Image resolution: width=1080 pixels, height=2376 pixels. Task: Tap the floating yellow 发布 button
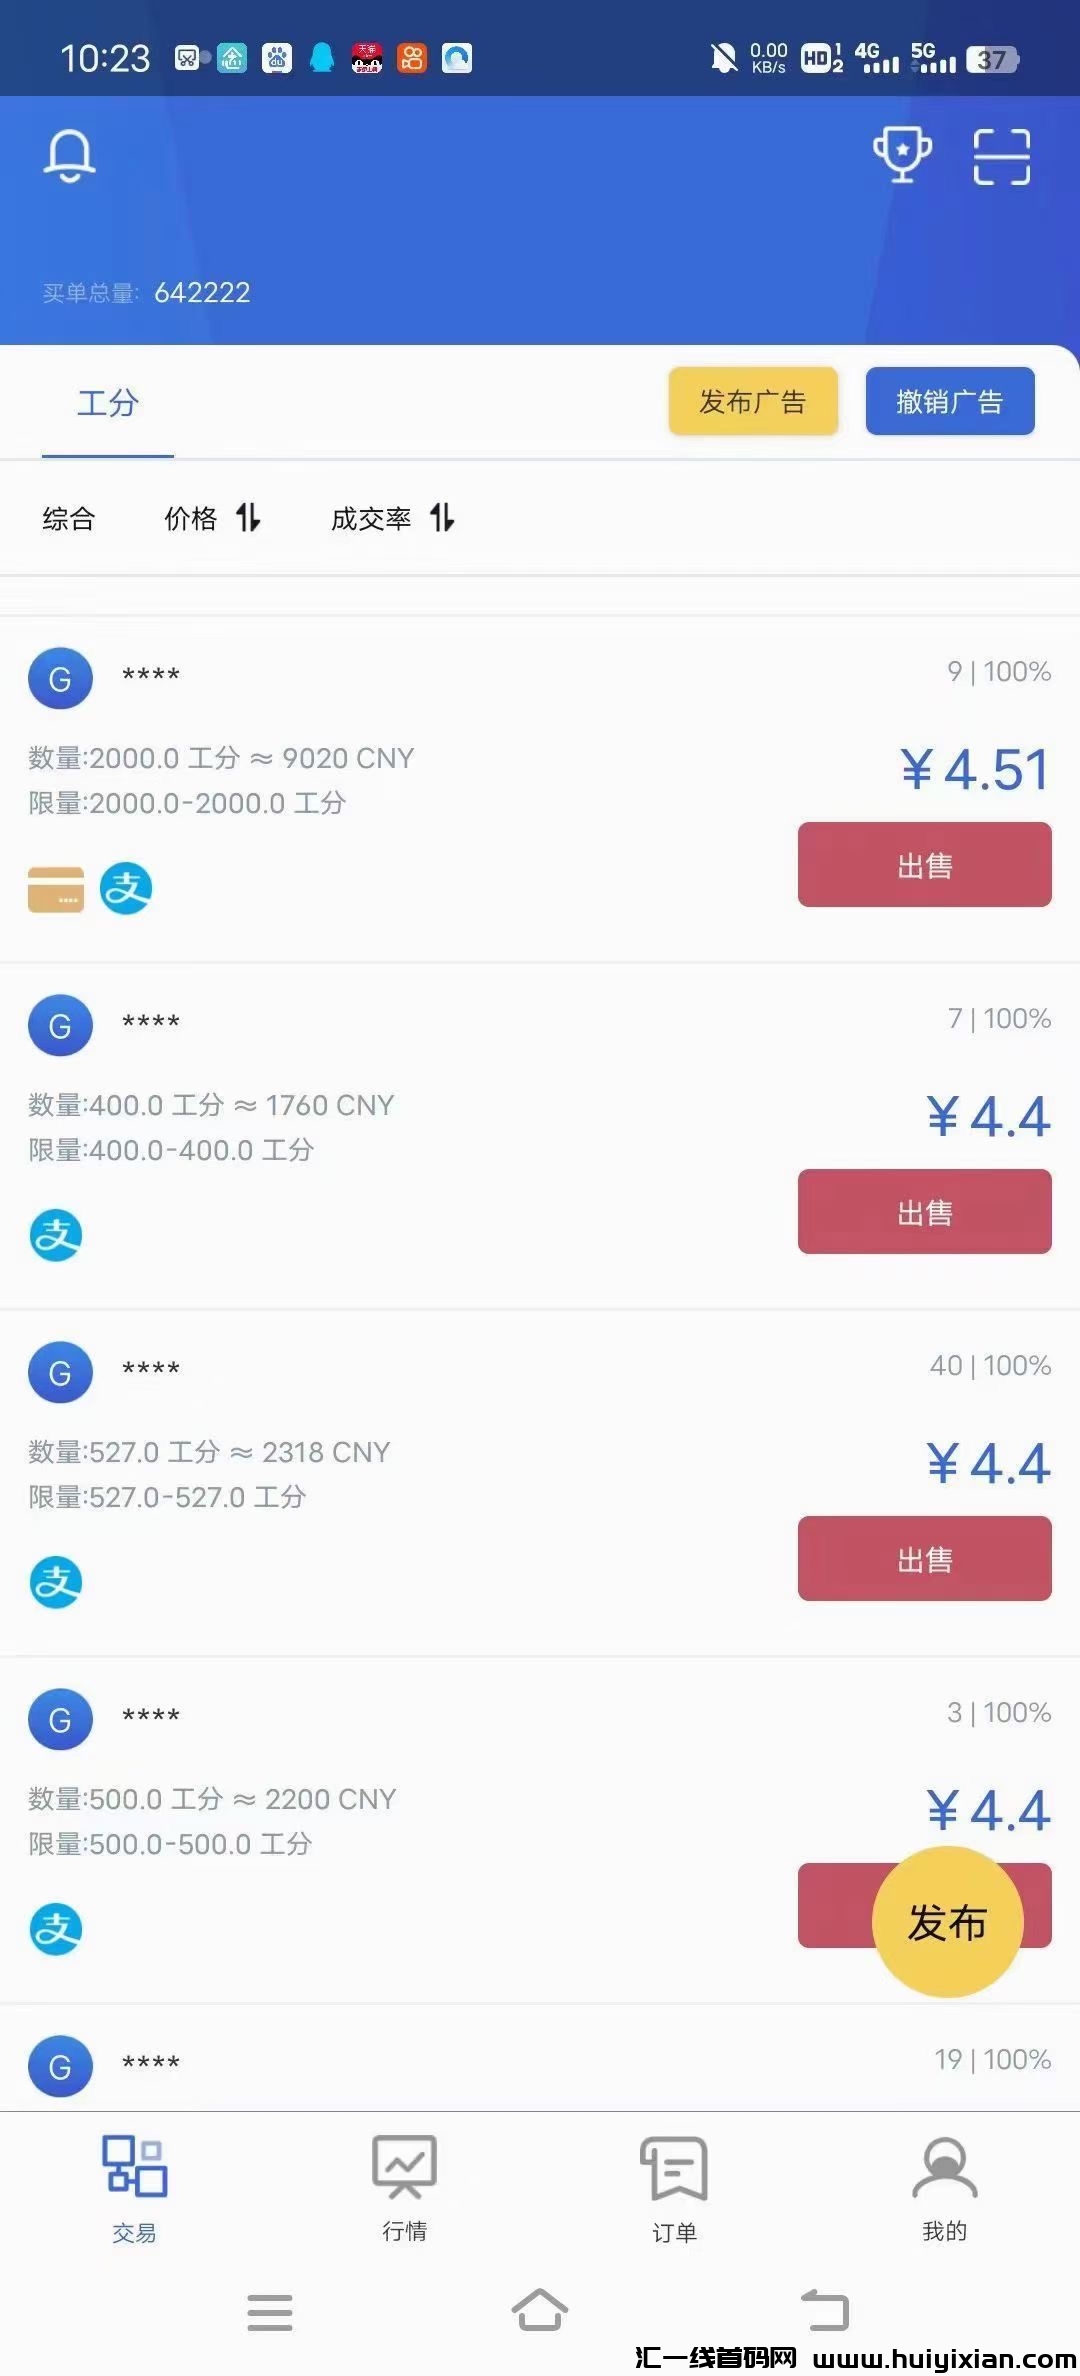click(947, 1921)
